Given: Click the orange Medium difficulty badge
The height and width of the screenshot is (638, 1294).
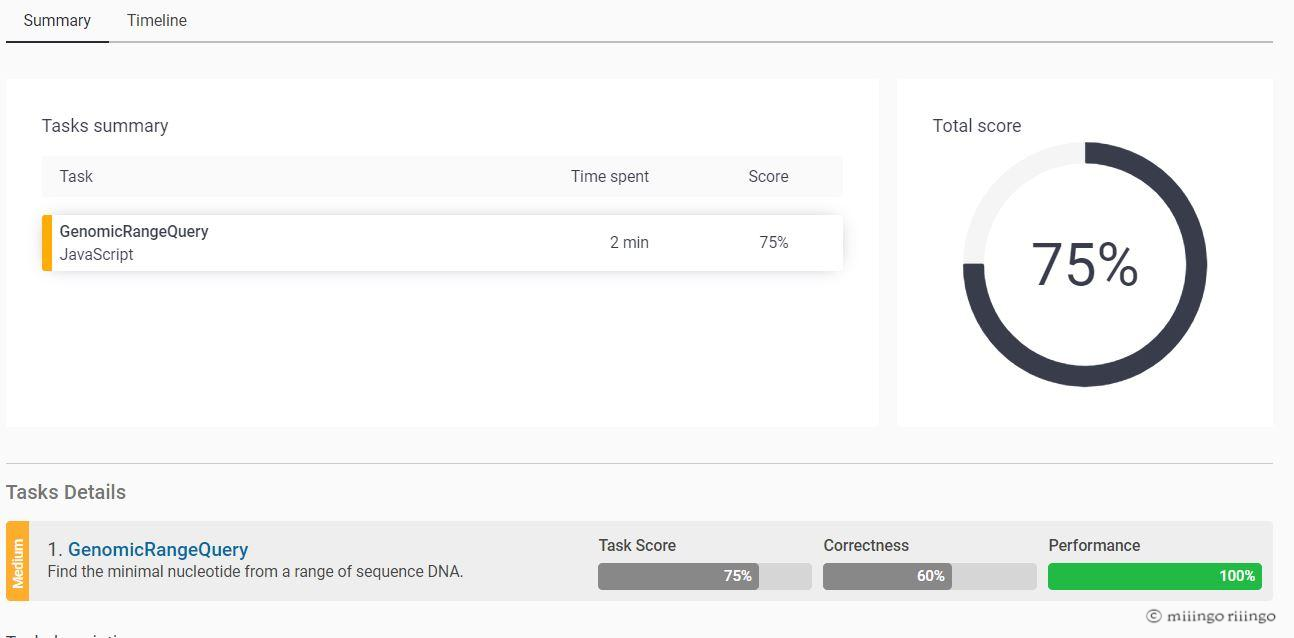Looking at the screenshot, I should click(17, 561).
